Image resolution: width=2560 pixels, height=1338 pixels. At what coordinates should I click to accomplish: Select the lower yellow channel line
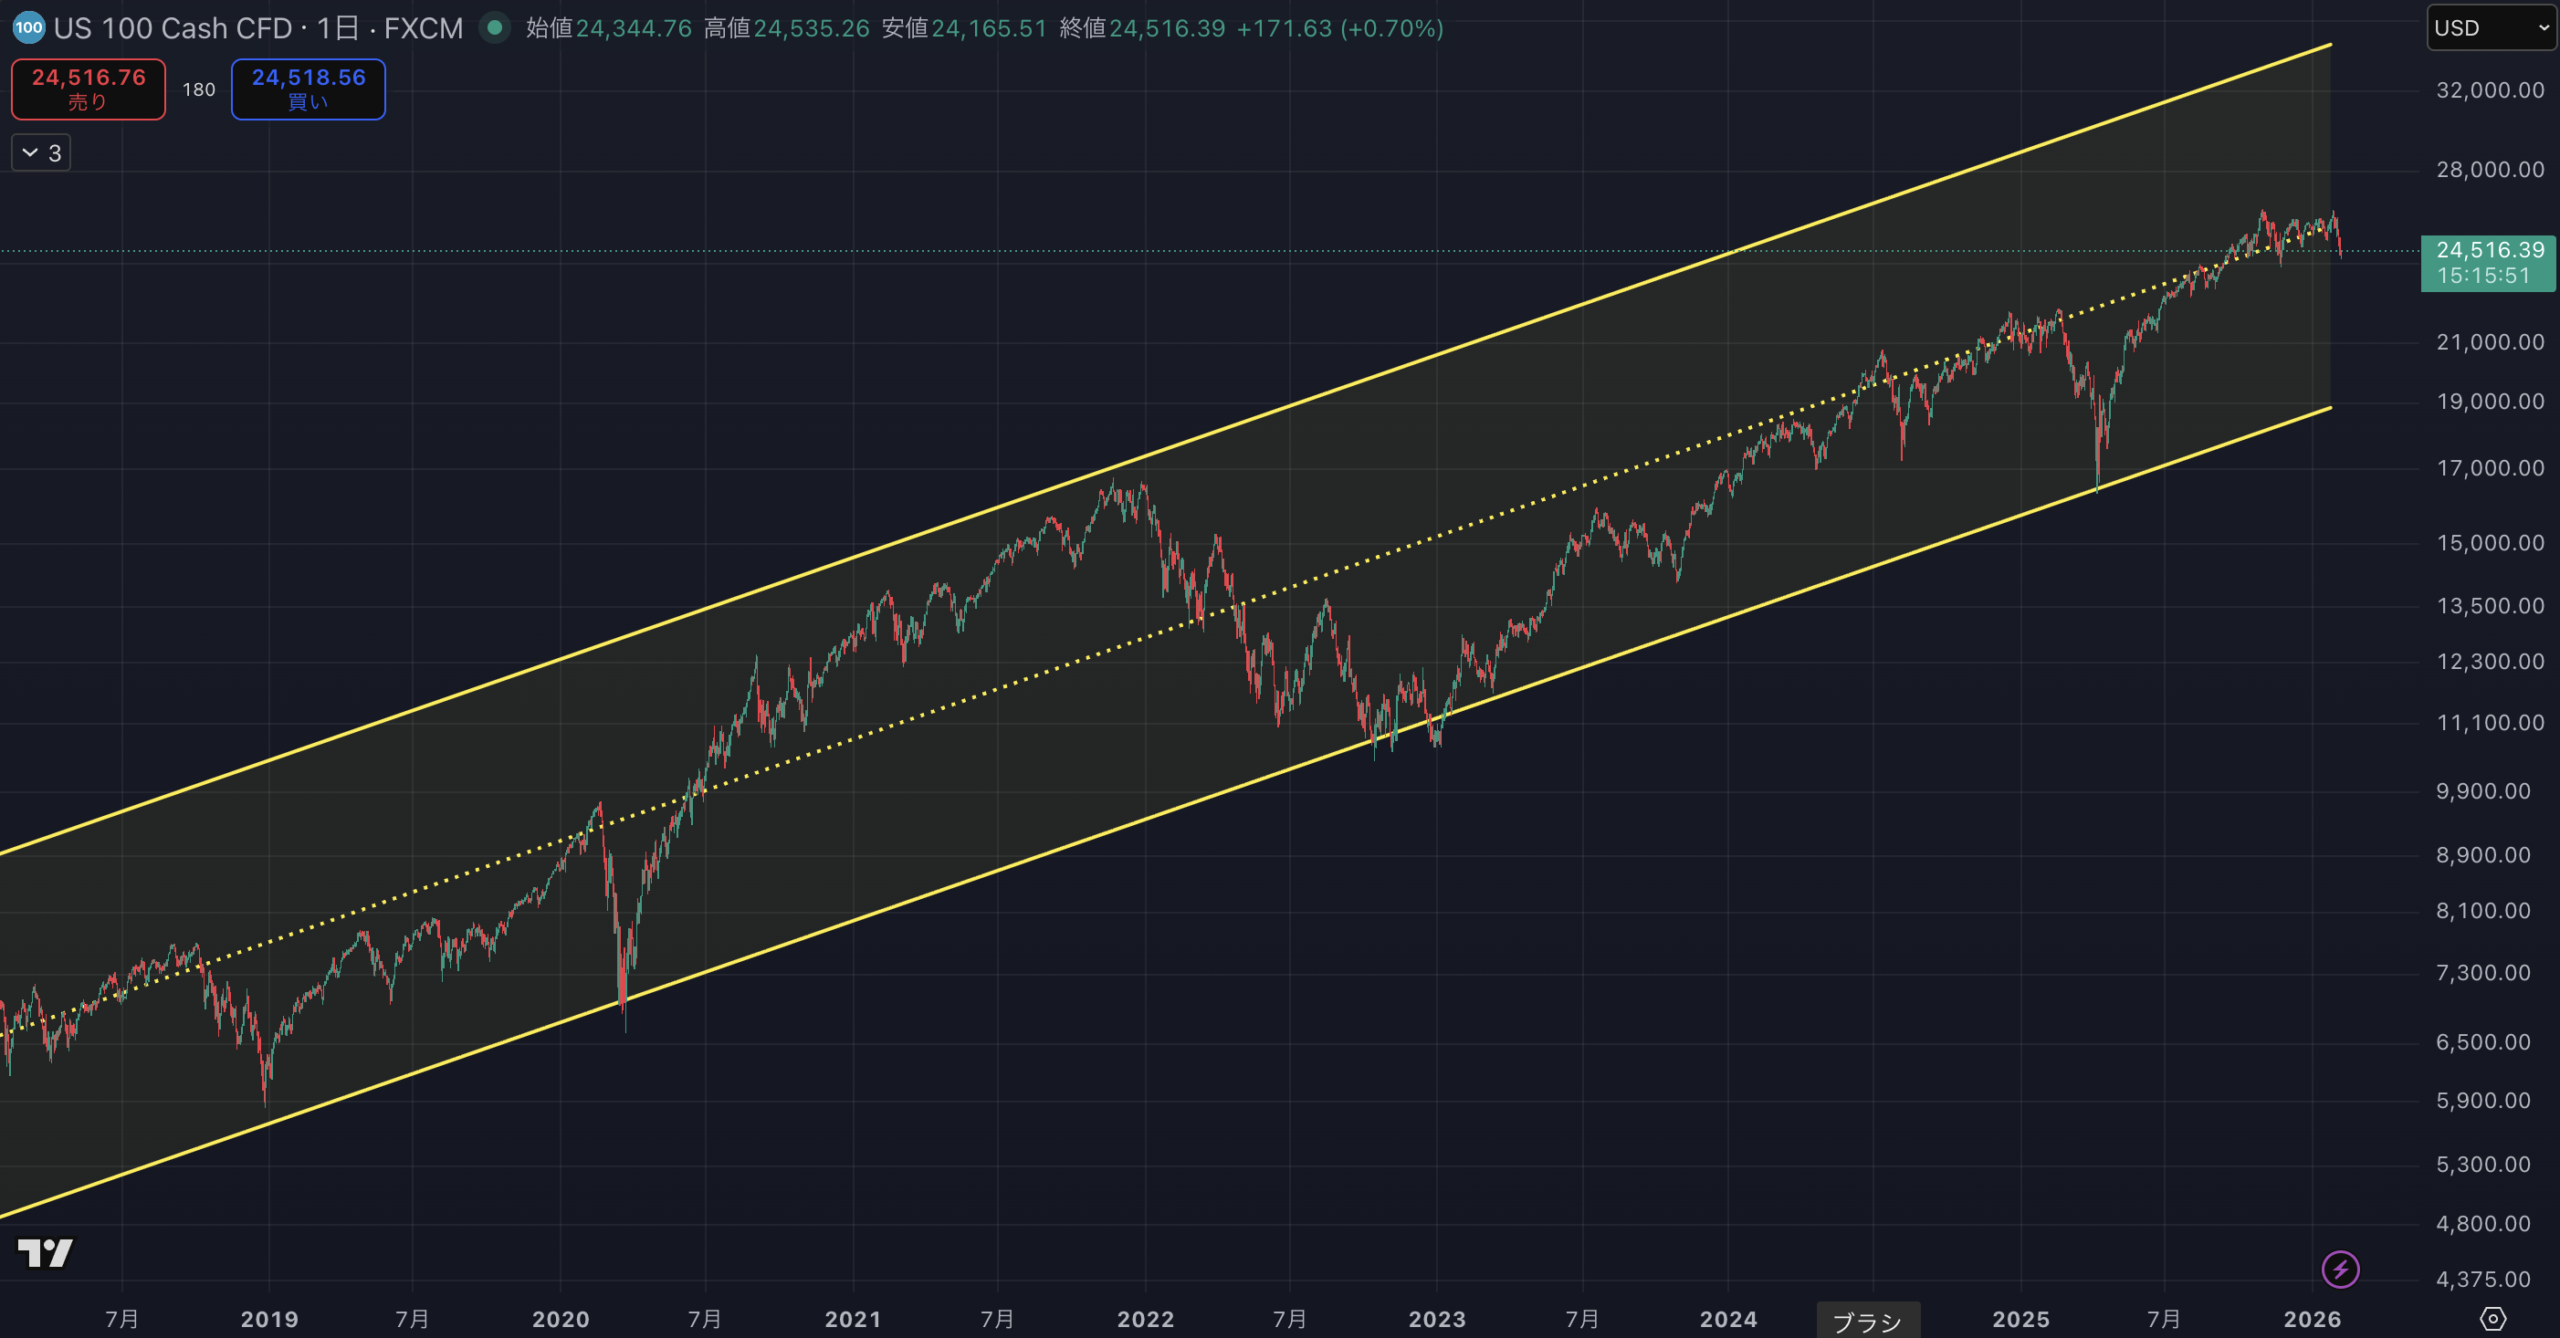click(x=1000, y=870)
